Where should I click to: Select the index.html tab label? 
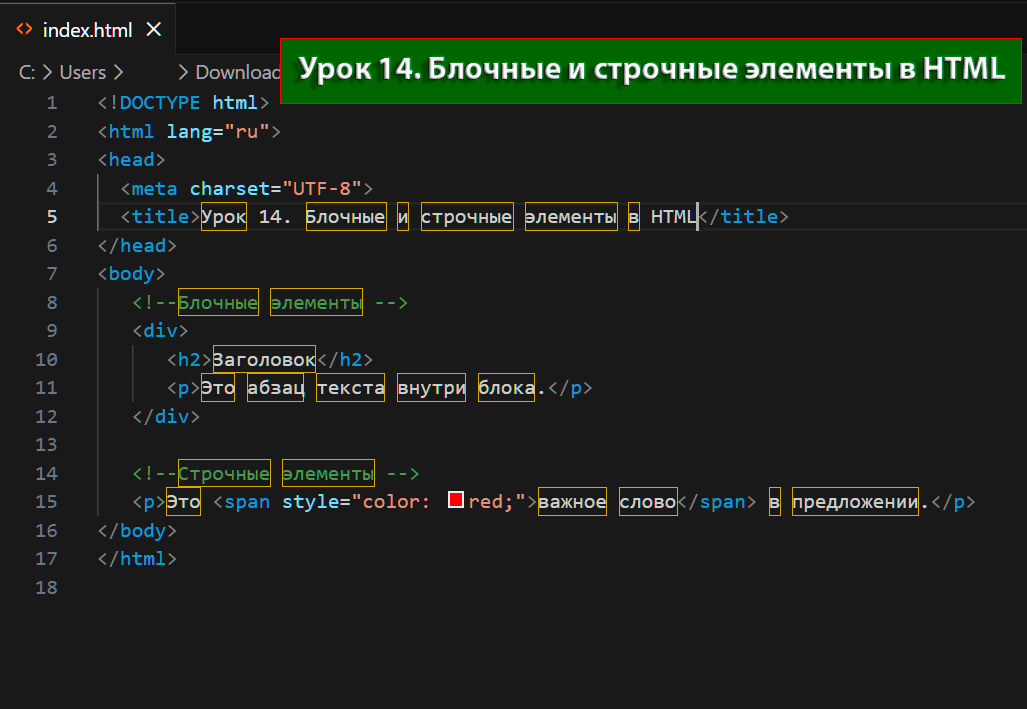(x=87, y=30)
